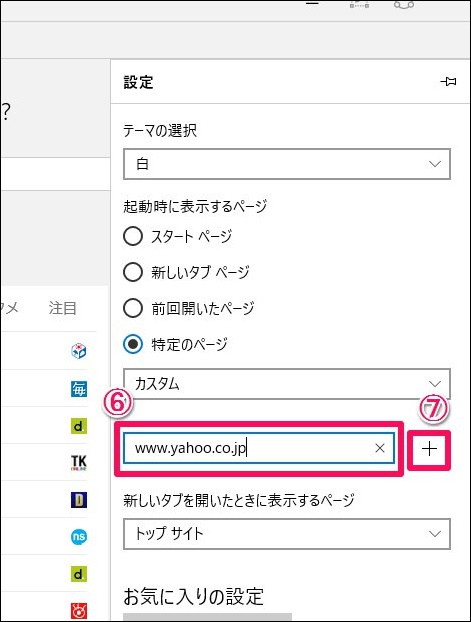Clear the www.yahoo.co.jp URL field

click(x=380, y=448)
